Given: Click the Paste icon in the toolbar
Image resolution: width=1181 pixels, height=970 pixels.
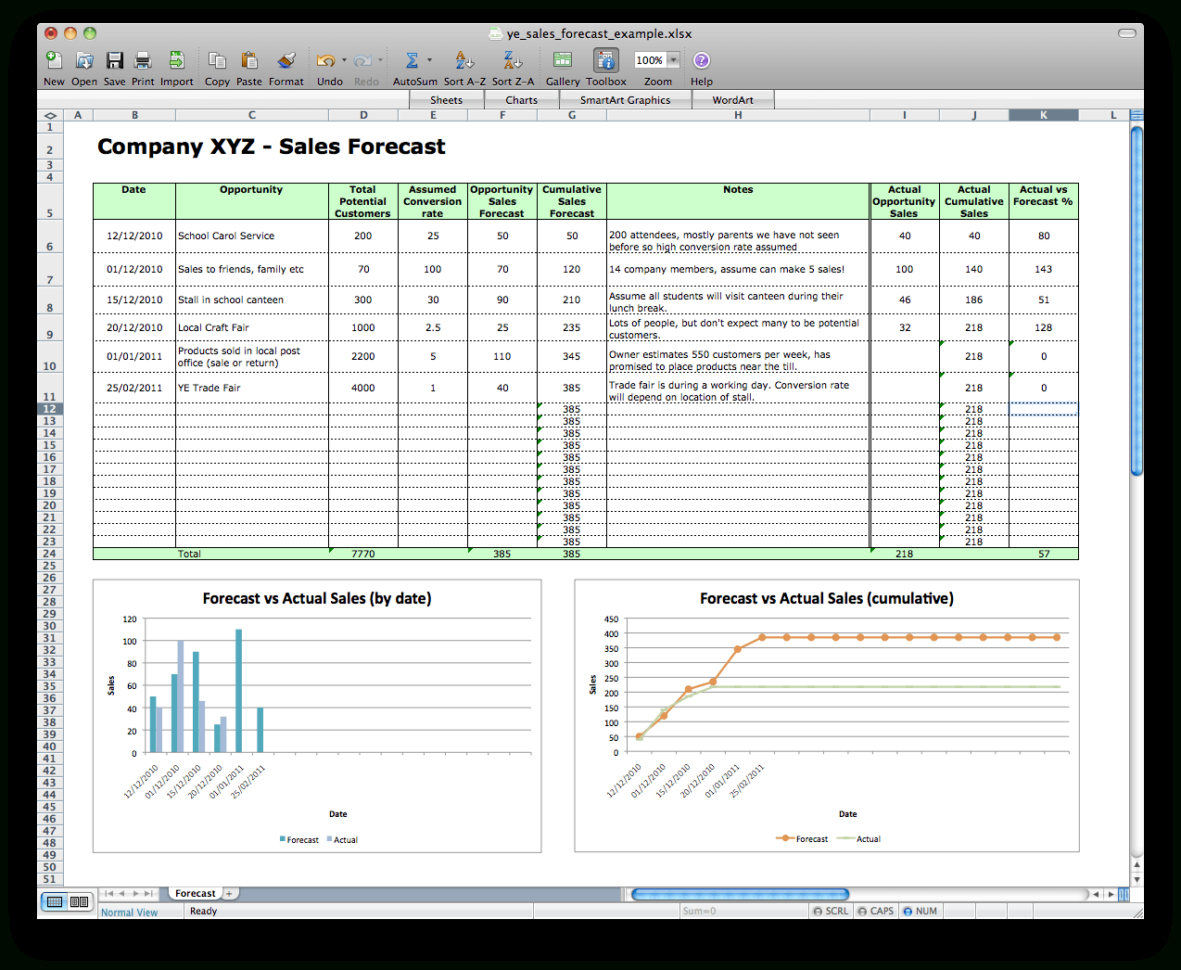Looking at the screenshot, I should pos(248,60).
